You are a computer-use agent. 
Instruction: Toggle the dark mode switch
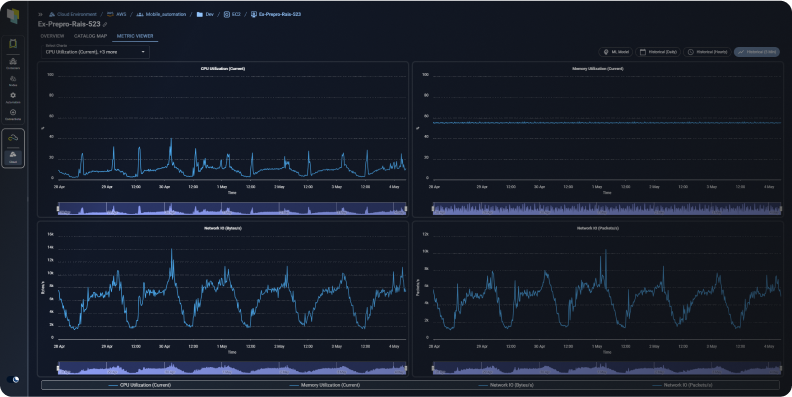(13, 380)
